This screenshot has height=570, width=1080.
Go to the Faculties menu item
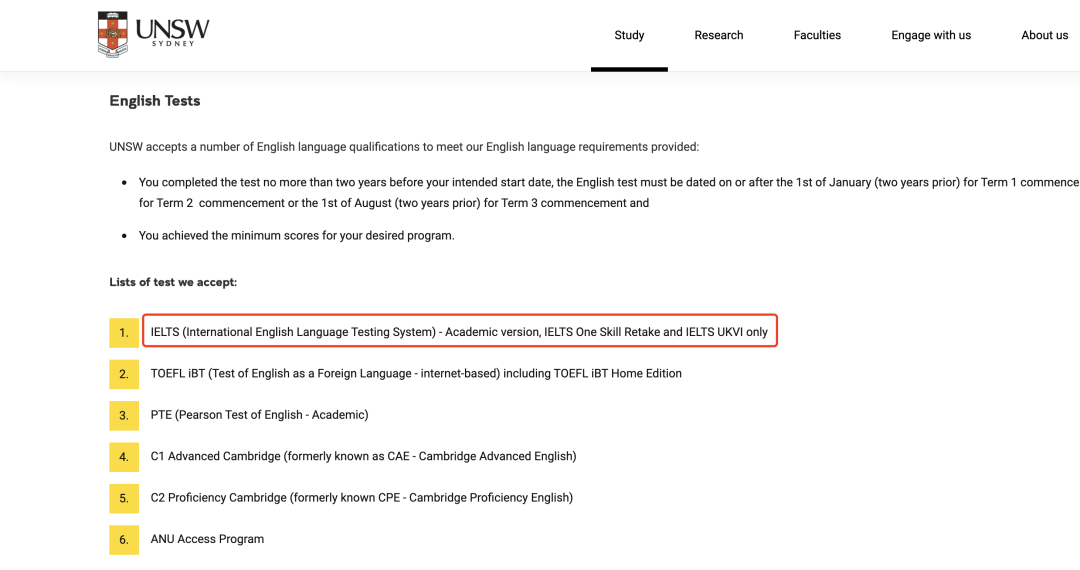click(817, 35)
